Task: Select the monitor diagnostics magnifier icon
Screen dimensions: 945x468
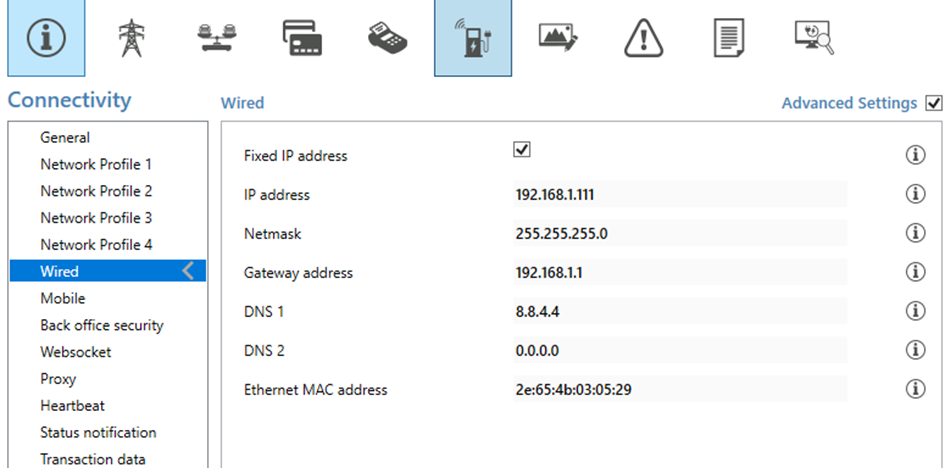Action: click(814, 37)
